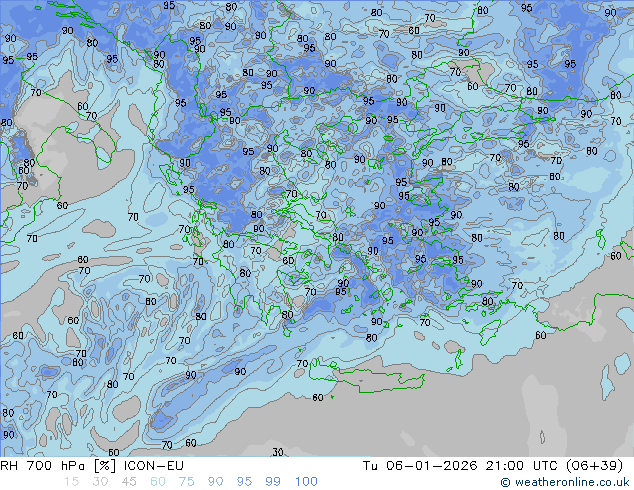The image size is (634, 490).
Task: Click the forecast offset '(06+39)'
Action: 594,466
